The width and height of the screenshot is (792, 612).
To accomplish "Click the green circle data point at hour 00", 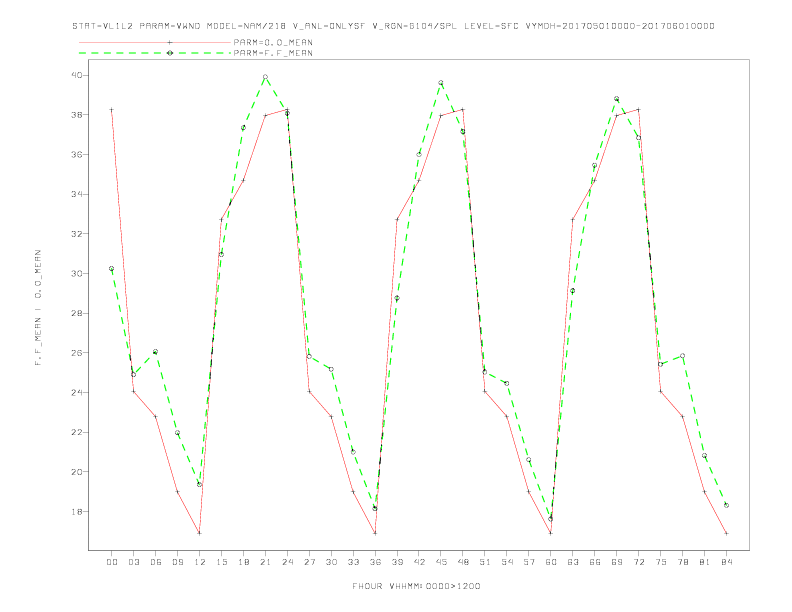I will pos(112,269).
